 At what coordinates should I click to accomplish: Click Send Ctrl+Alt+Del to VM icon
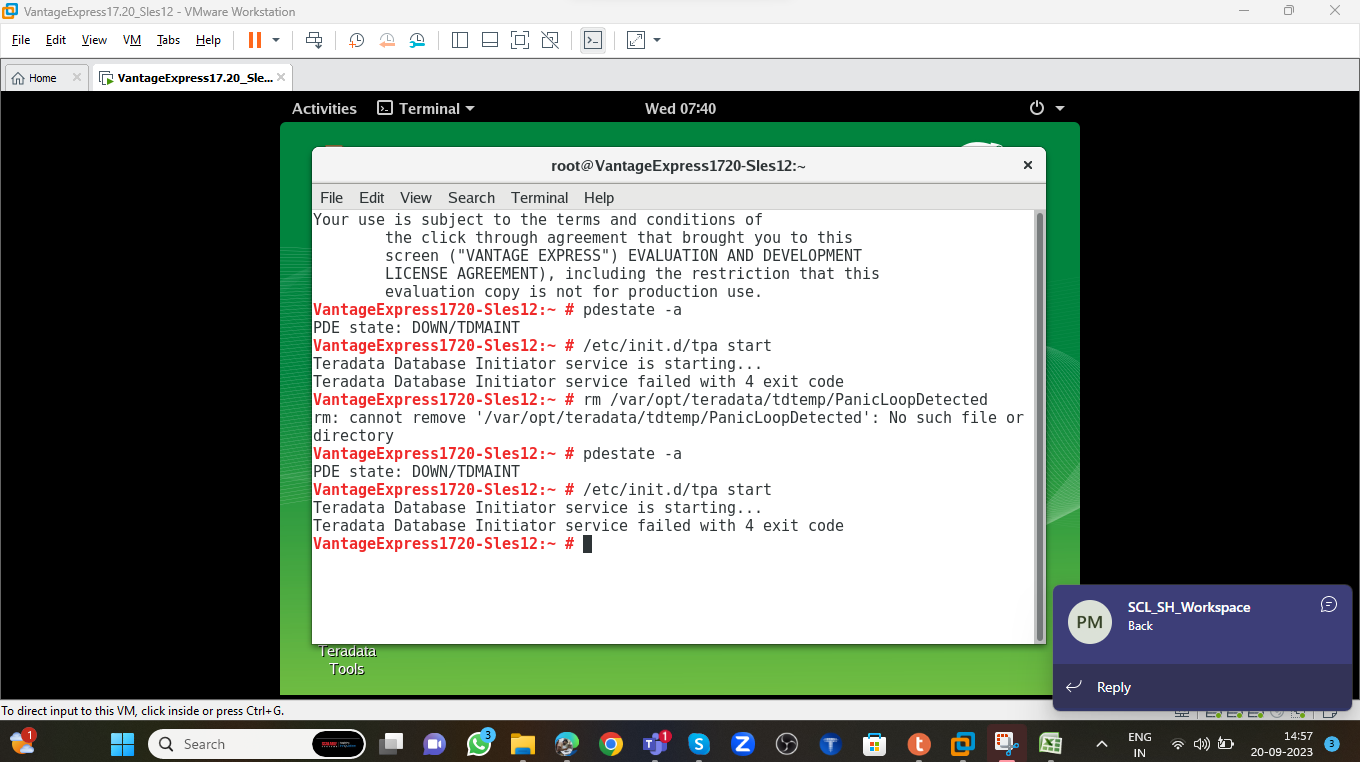click(x=314, y=40)
